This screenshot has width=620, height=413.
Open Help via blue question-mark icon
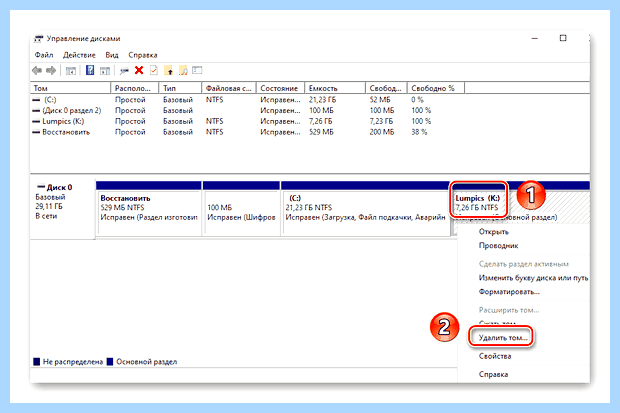coord(90,70)
